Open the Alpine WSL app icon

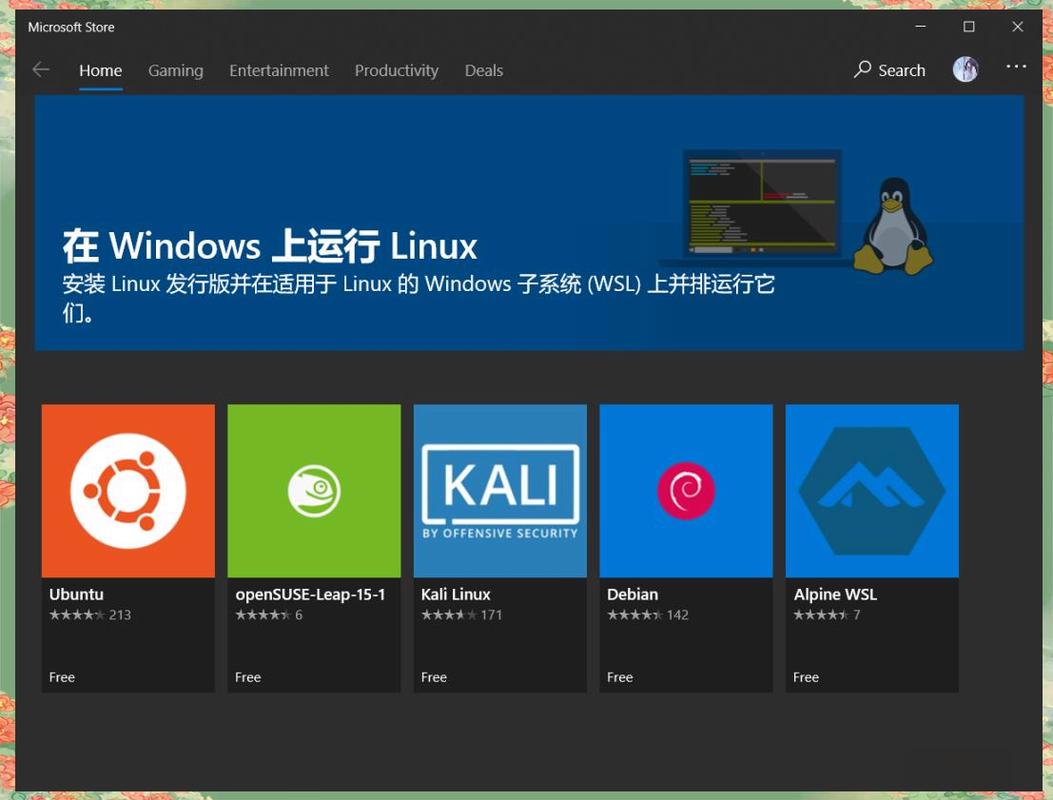(x=872, y=490)
